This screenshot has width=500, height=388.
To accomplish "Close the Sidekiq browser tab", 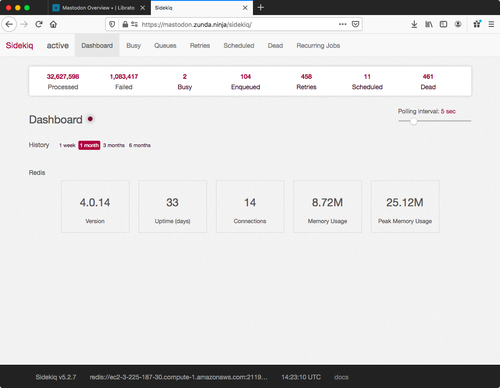I will pos(245,8).
